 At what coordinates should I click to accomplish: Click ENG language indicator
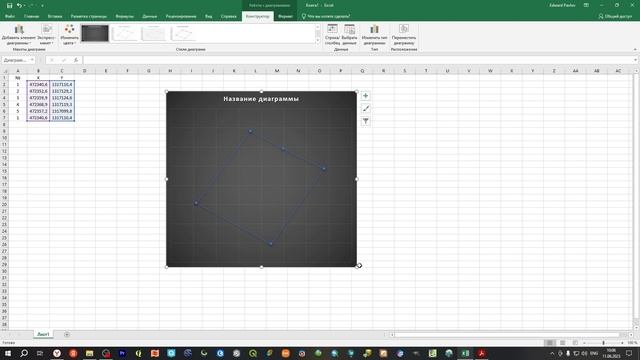click(594, 353)
